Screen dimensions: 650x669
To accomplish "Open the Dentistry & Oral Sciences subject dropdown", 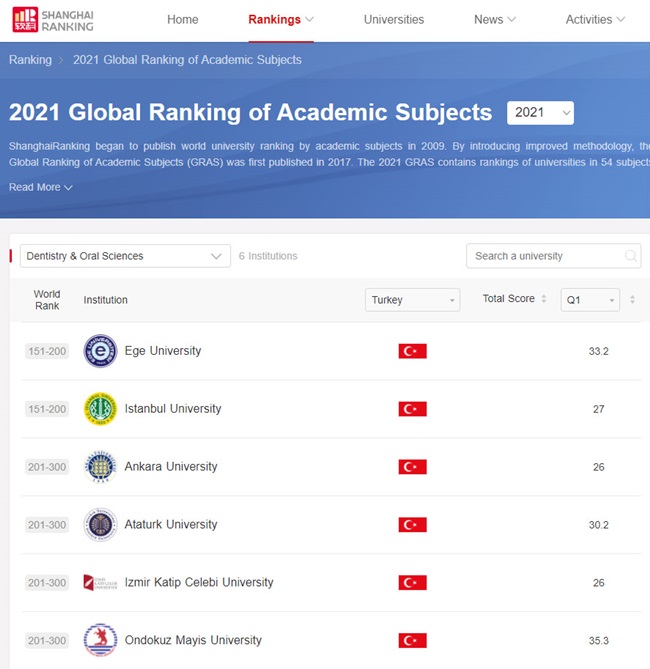I will 125,256.
